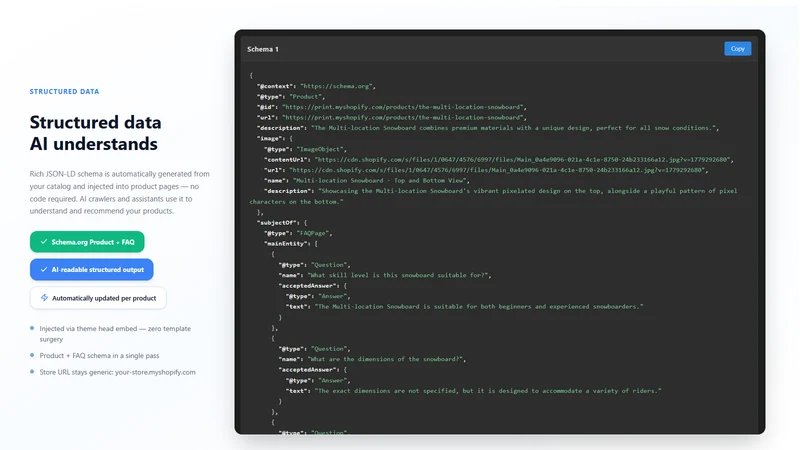The image size is (800, 450).
Task: Click the "subjectOf" key
Action: 278,223
